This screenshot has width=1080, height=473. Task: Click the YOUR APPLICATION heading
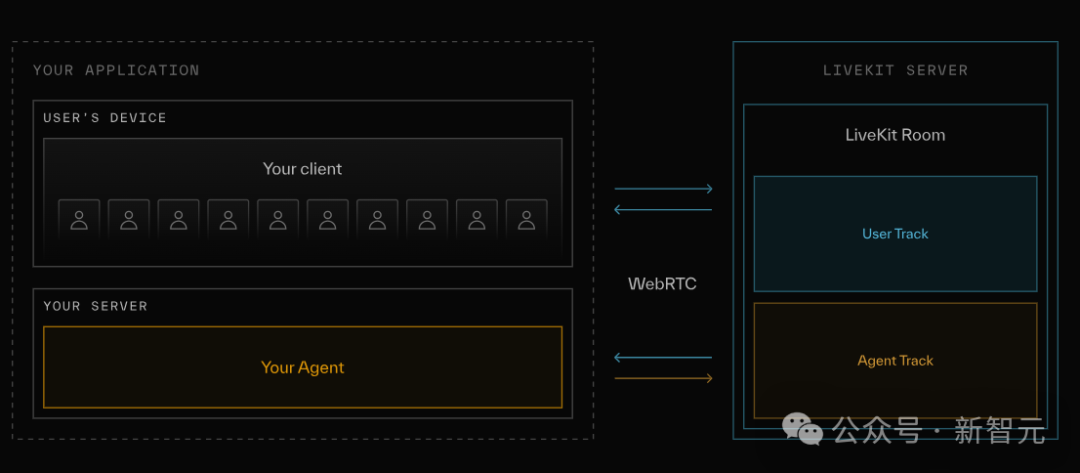(x=116, y=70)
